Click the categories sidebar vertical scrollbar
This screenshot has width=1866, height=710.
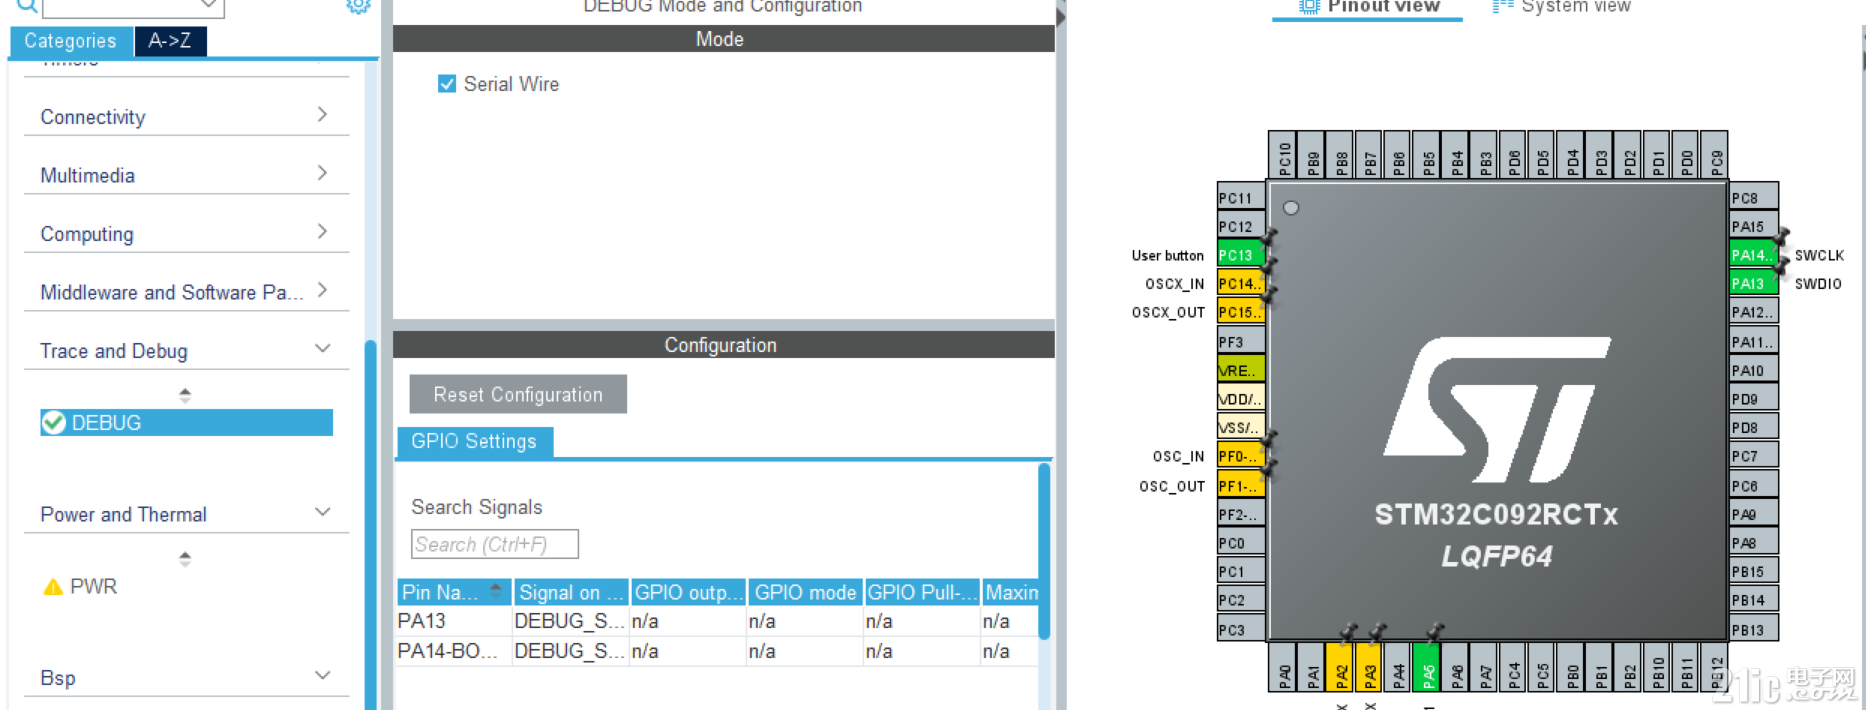click(x=370, y=525)
